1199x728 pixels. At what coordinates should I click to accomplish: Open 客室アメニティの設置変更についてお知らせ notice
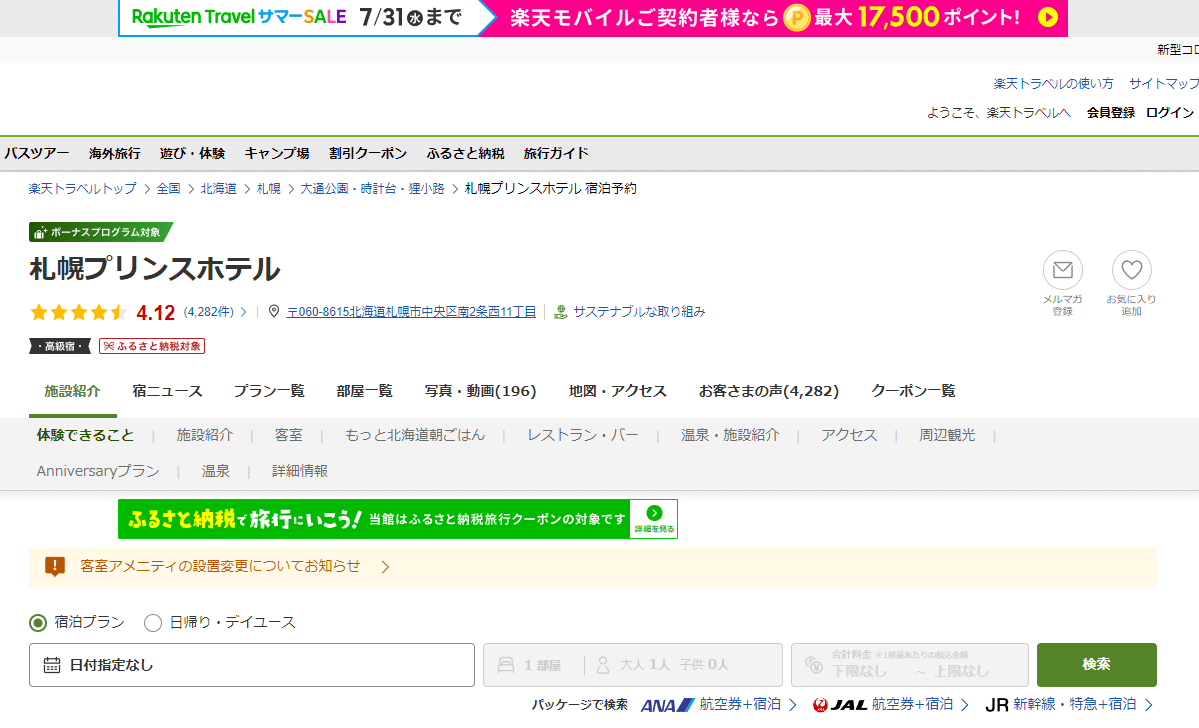click(x=220, y=566)
